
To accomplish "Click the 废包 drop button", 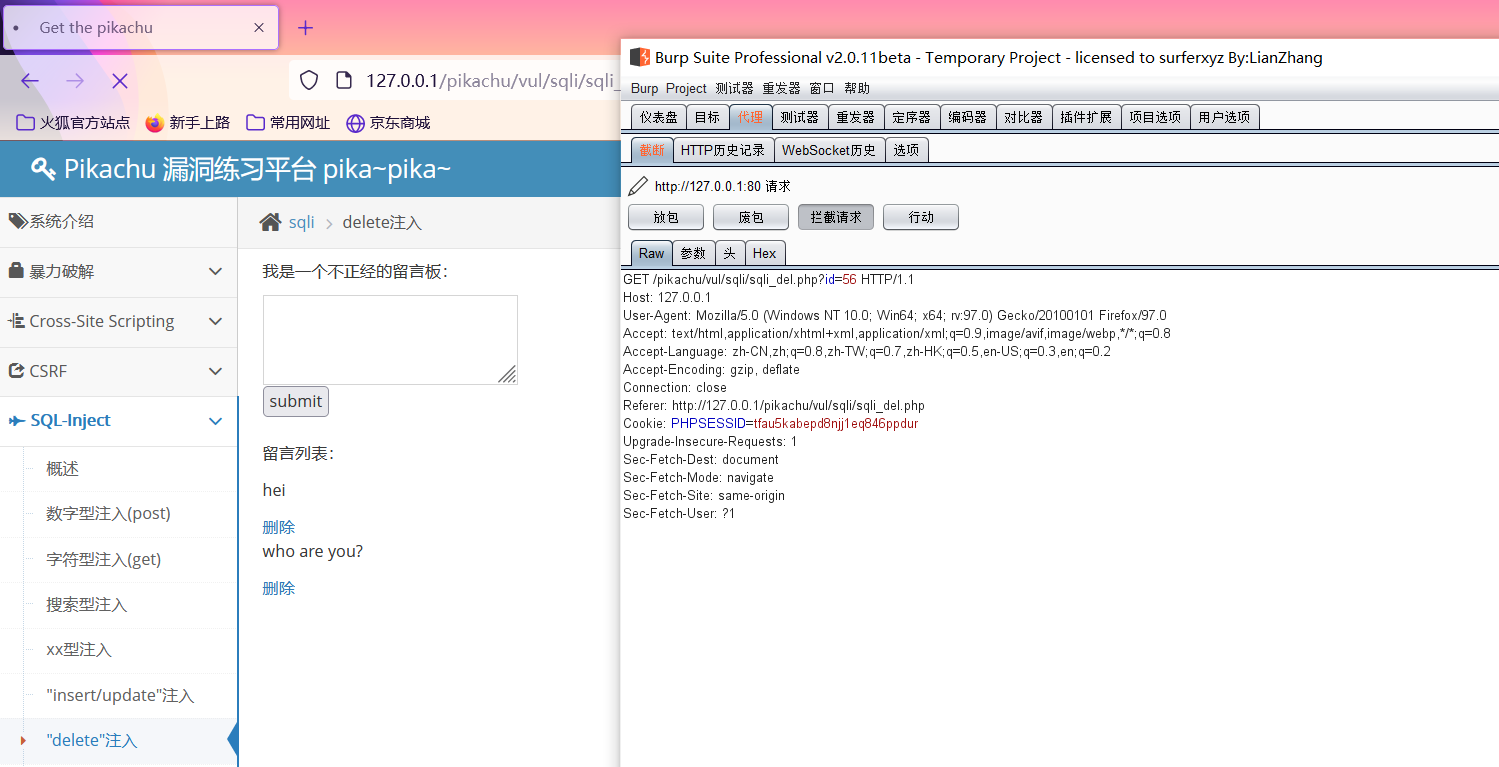I will tap(751, 217).
